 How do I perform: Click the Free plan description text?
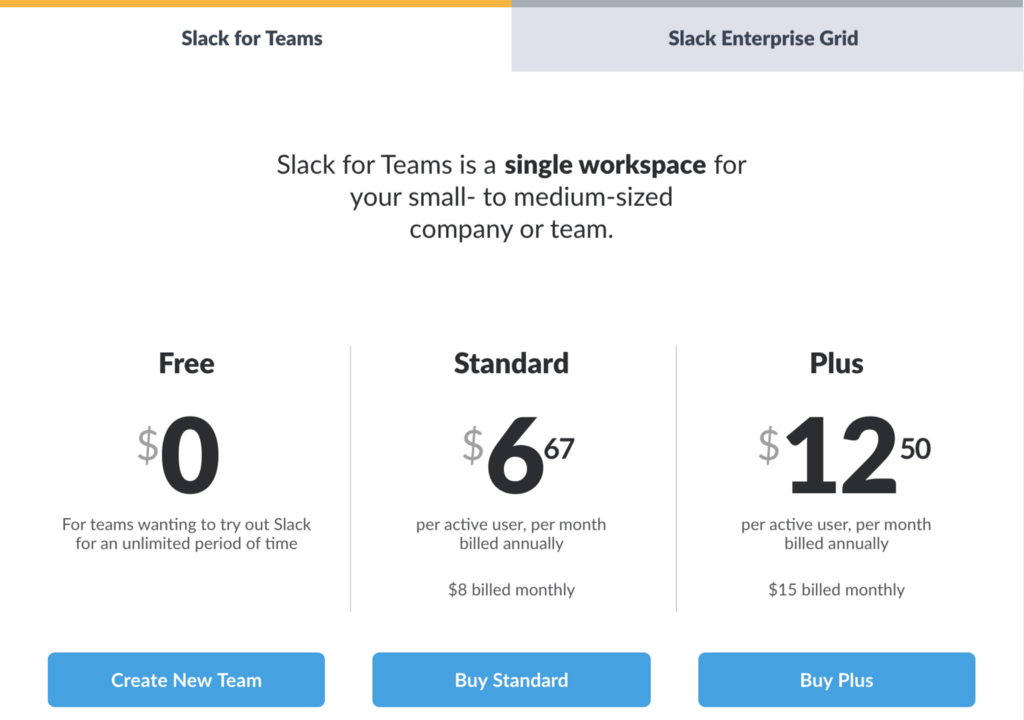[186, 533]
